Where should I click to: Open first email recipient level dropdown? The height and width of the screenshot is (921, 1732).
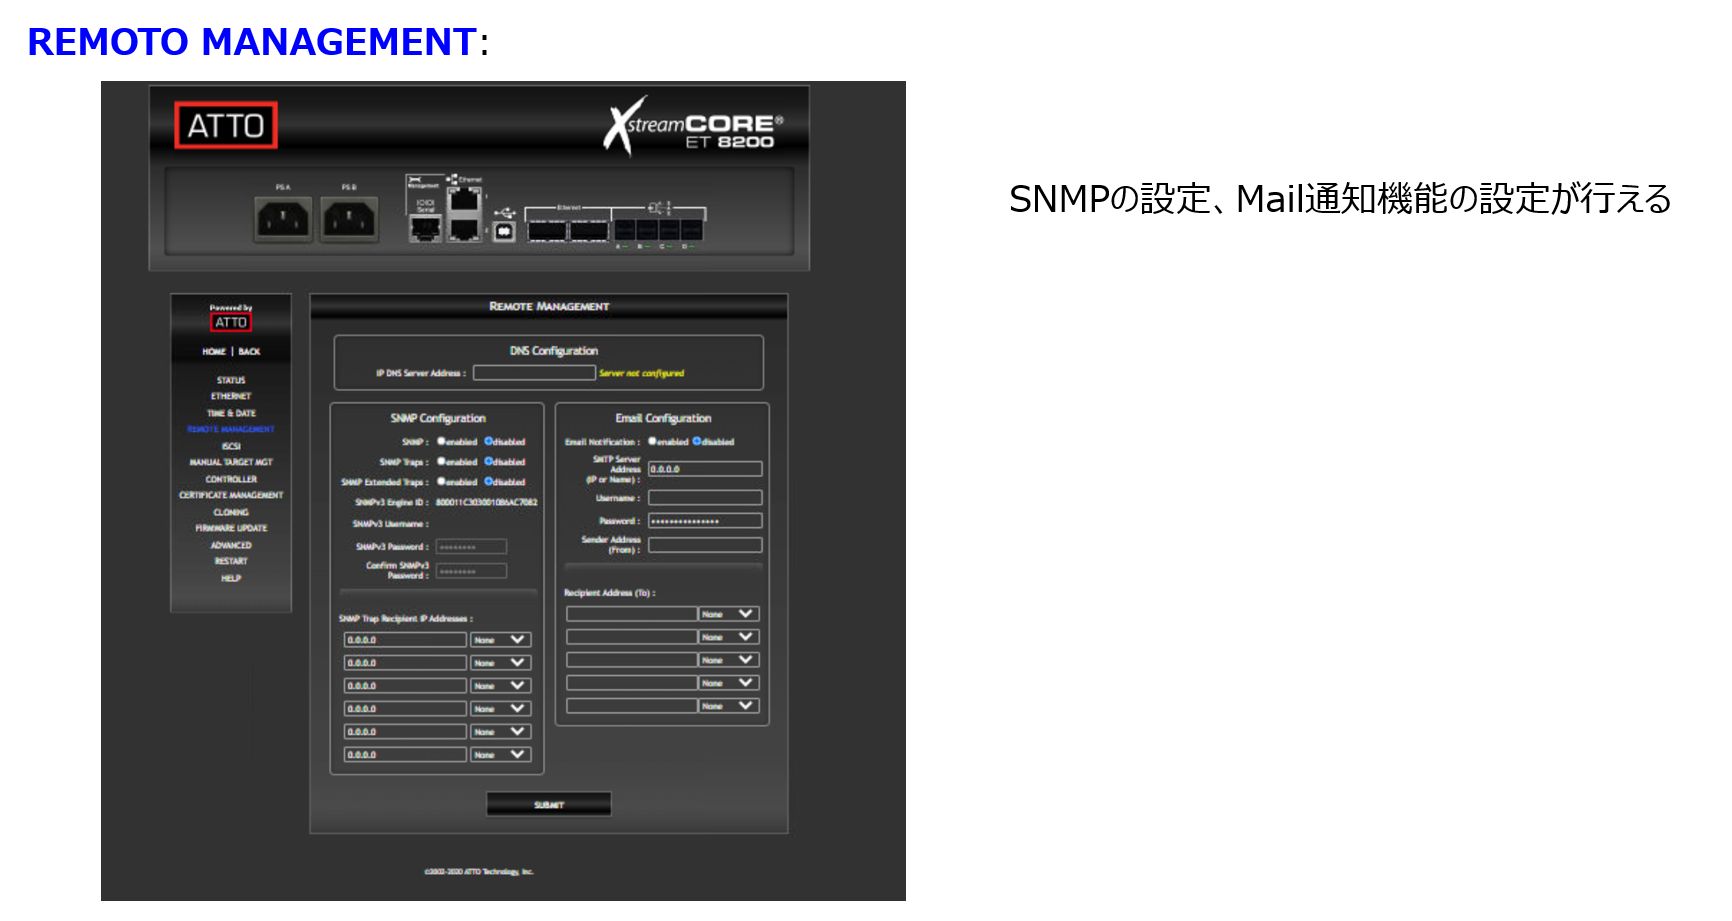tap(728, 614)
